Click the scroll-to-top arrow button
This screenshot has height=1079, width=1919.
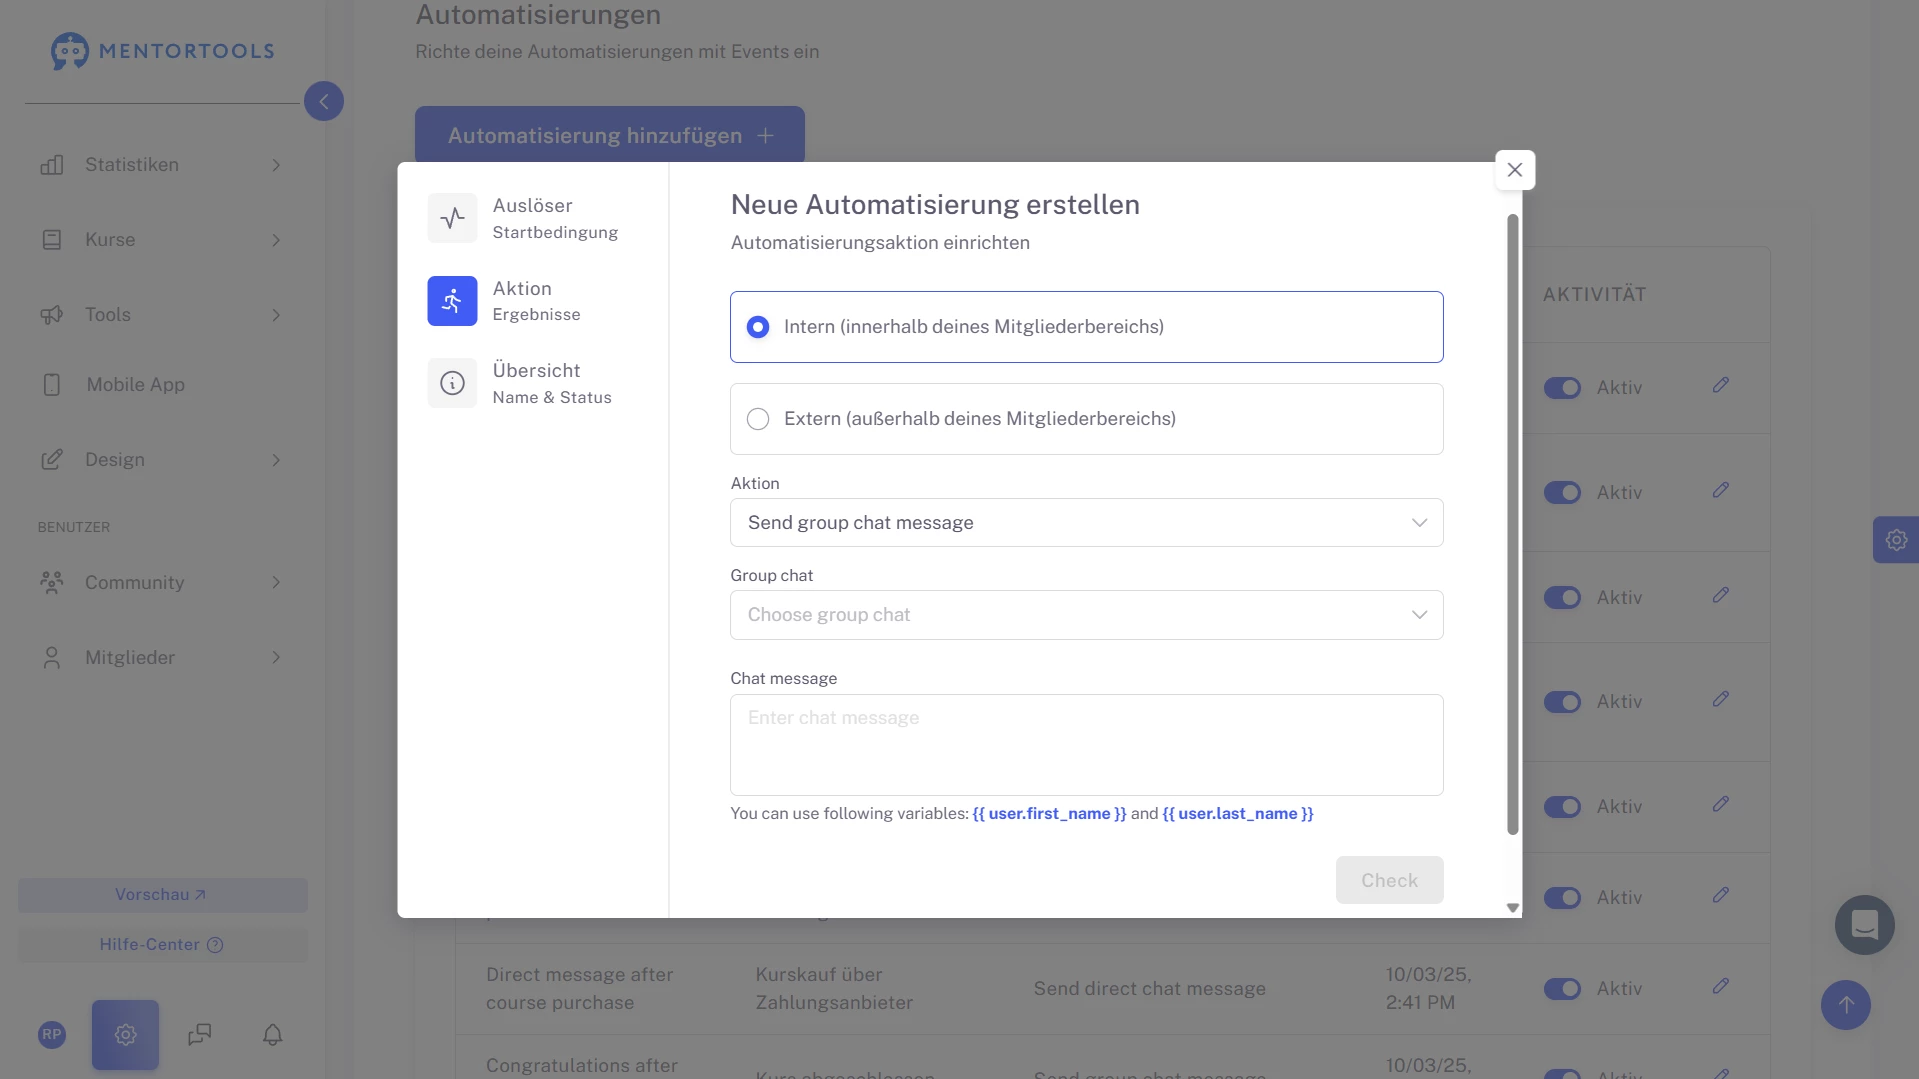tap(1845, 1005)
